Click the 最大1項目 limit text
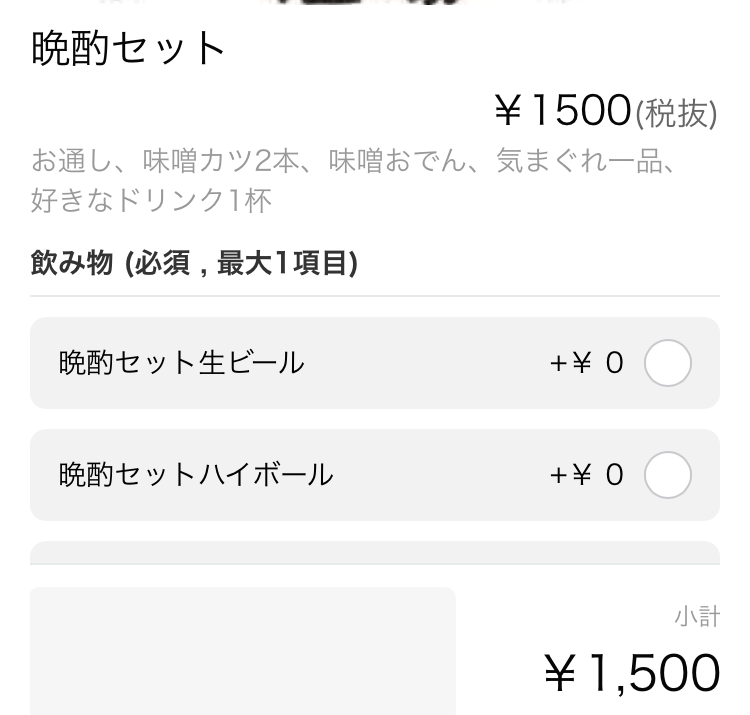 point(284,264)
